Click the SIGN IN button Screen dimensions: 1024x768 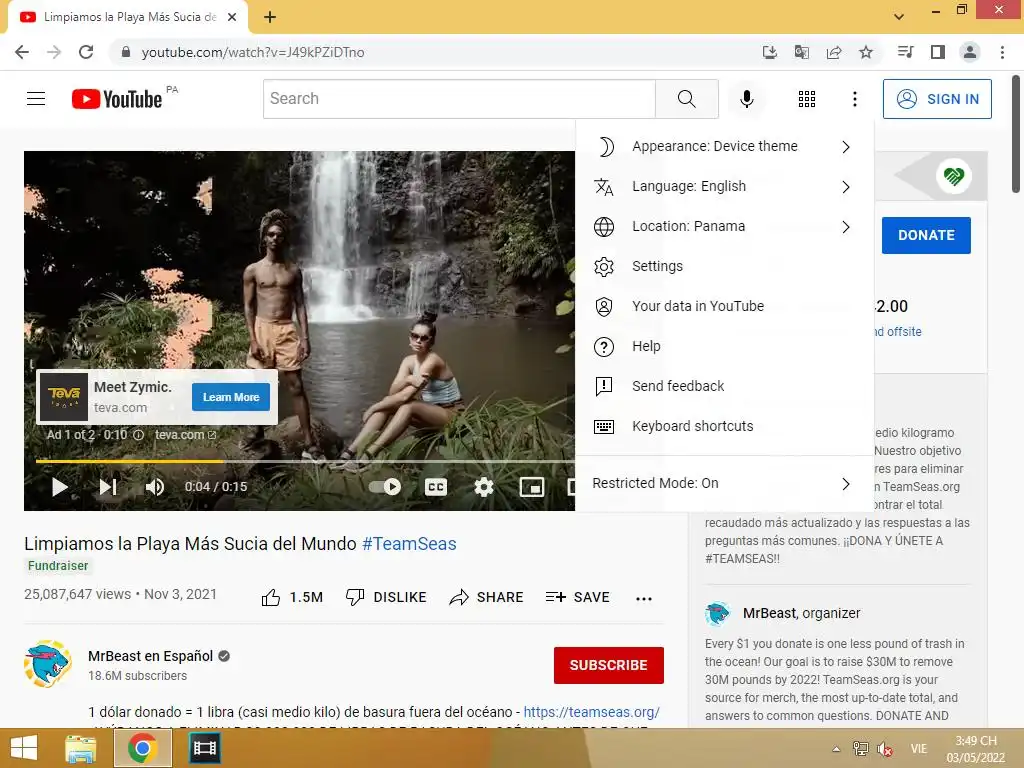point(937,99)
